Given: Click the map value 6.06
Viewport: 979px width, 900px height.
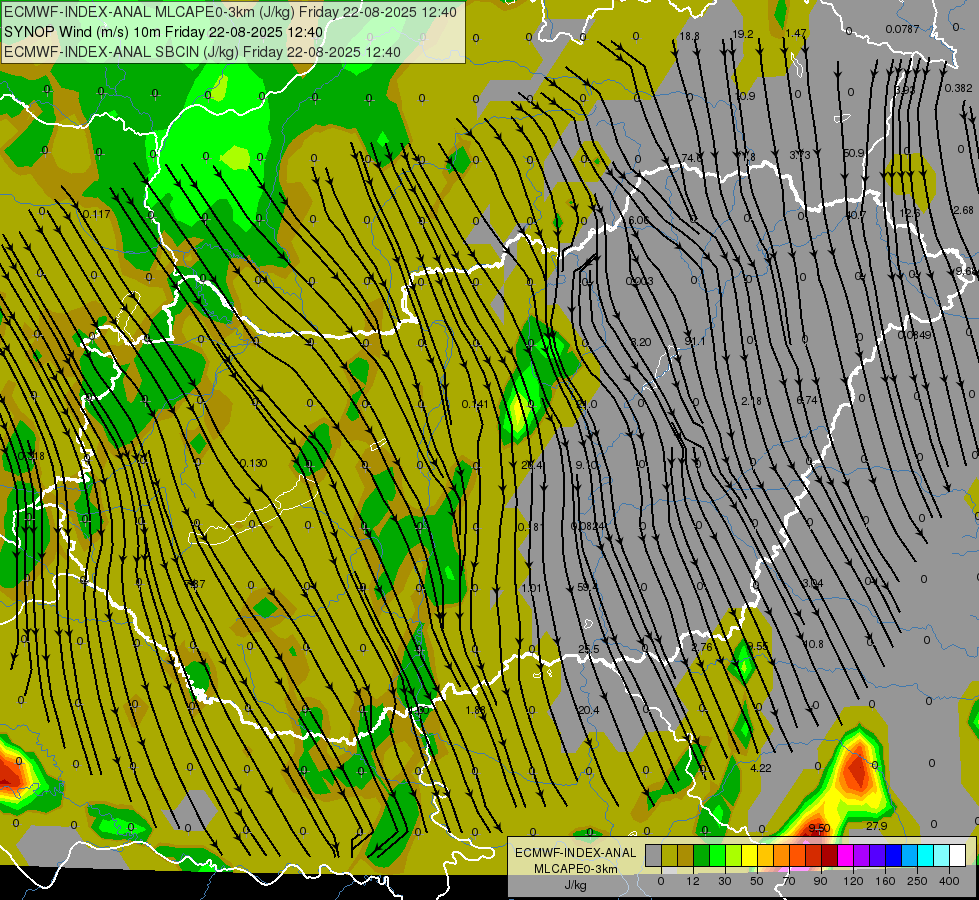Looking at the screenshot, I should click(638, 220).
